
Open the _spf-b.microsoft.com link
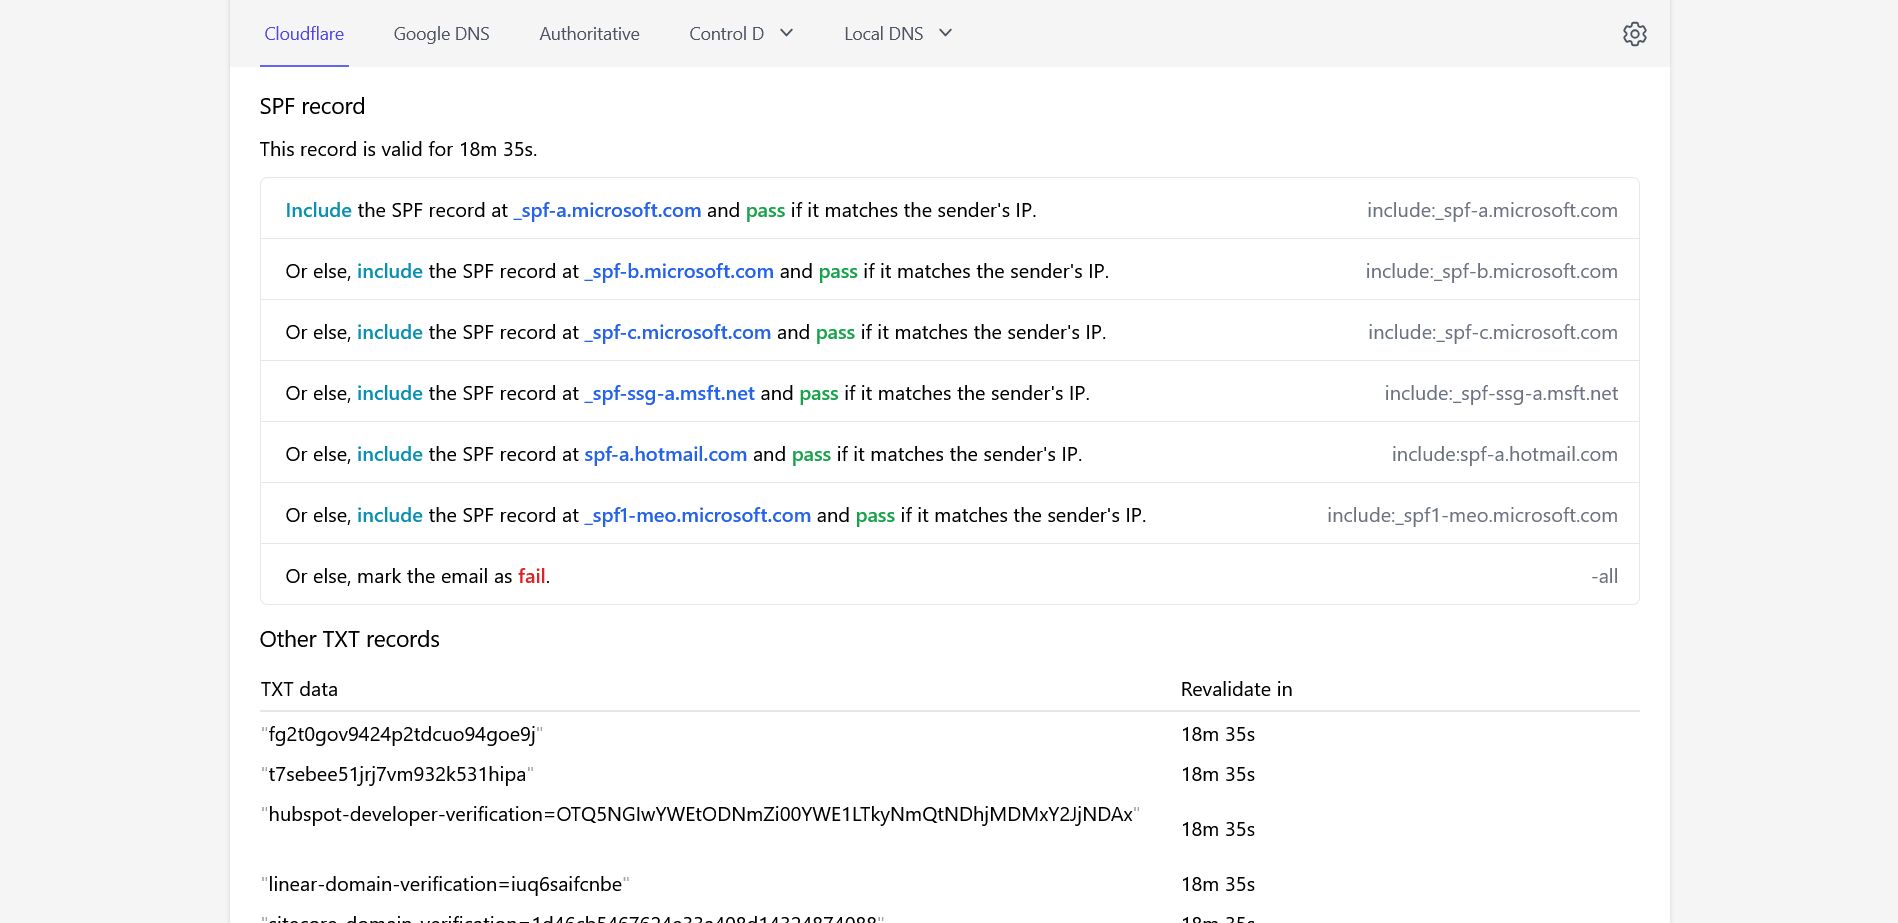[x=679, y=271]
